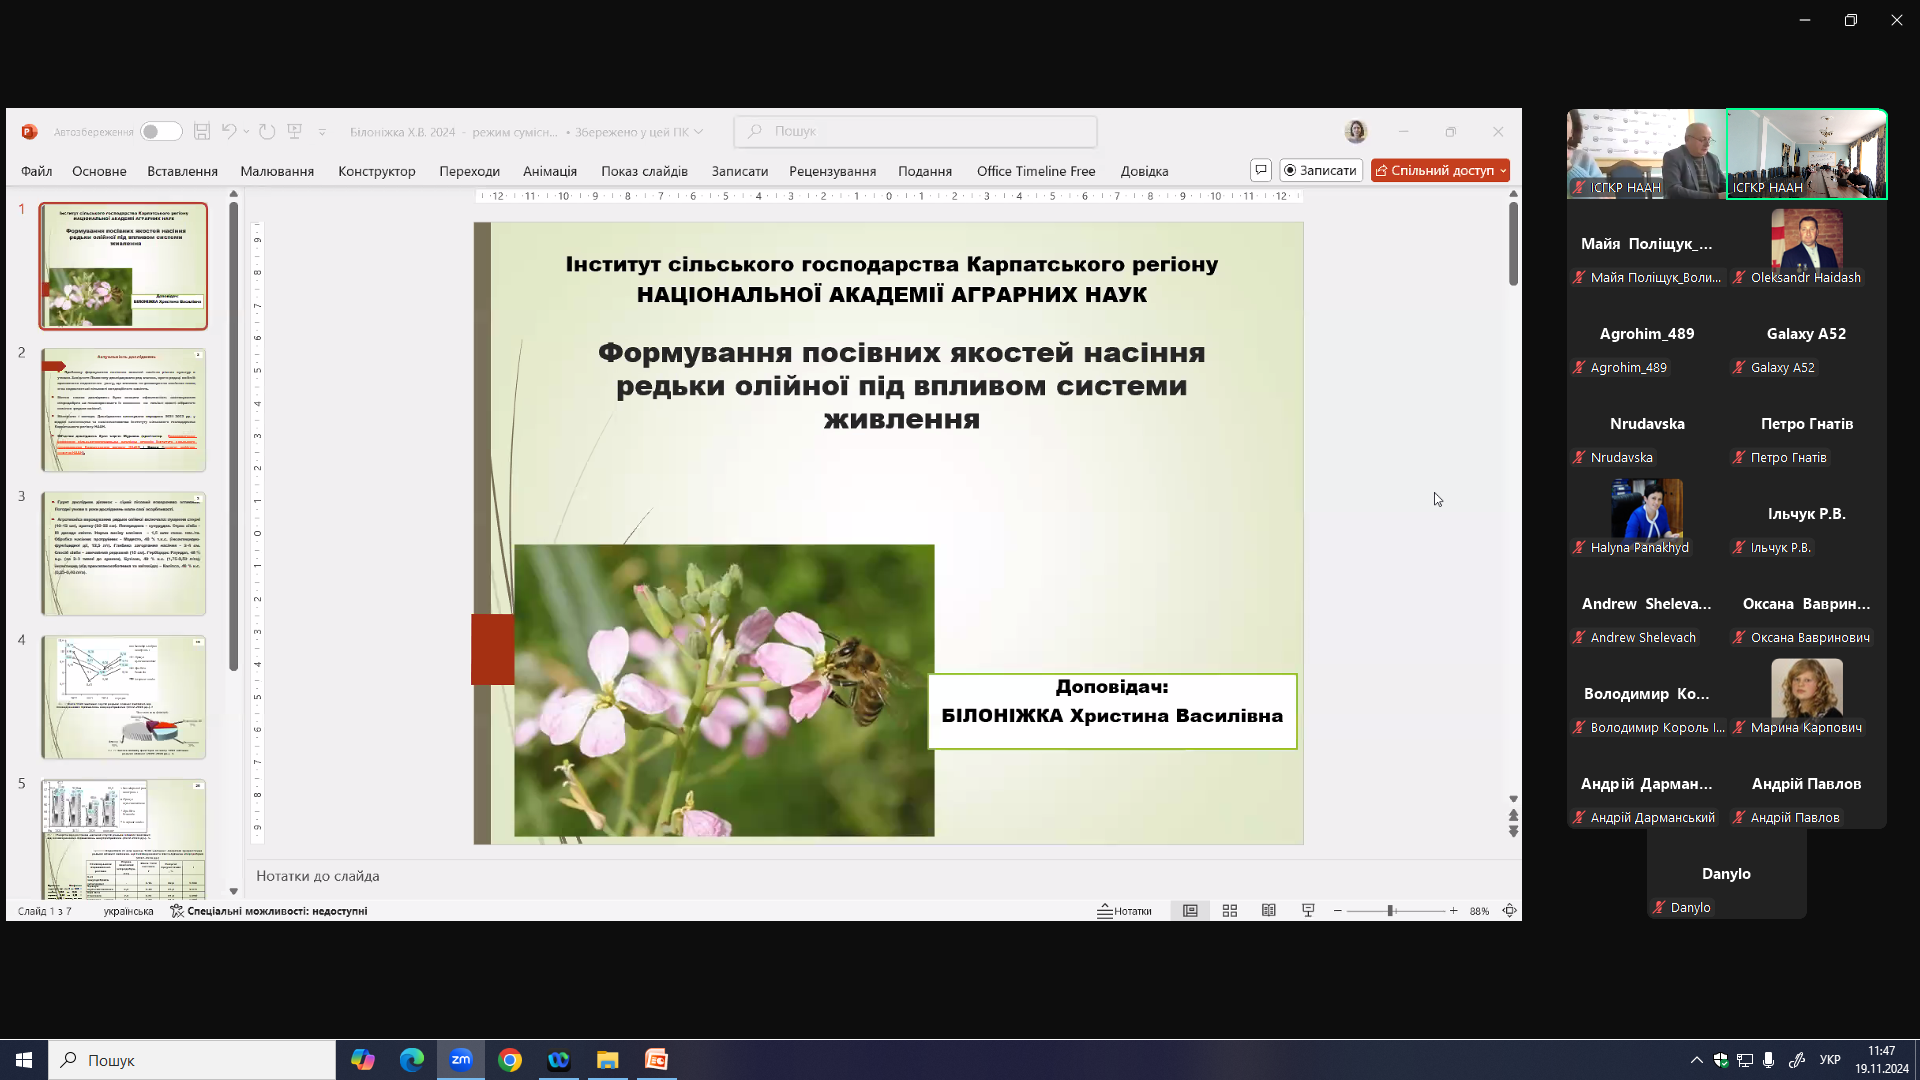Expand the saved location dropdown in title
The width and height of the screenshot is (1920, 1080).
pyautogui.click(x=699, y=132)
